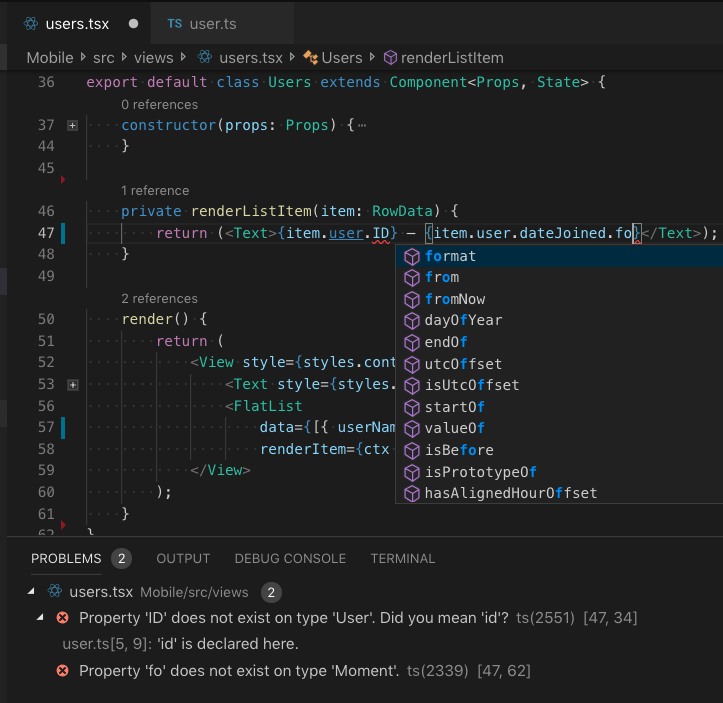Click the class icon beside Users breadcrumb

tap(310, 58)
